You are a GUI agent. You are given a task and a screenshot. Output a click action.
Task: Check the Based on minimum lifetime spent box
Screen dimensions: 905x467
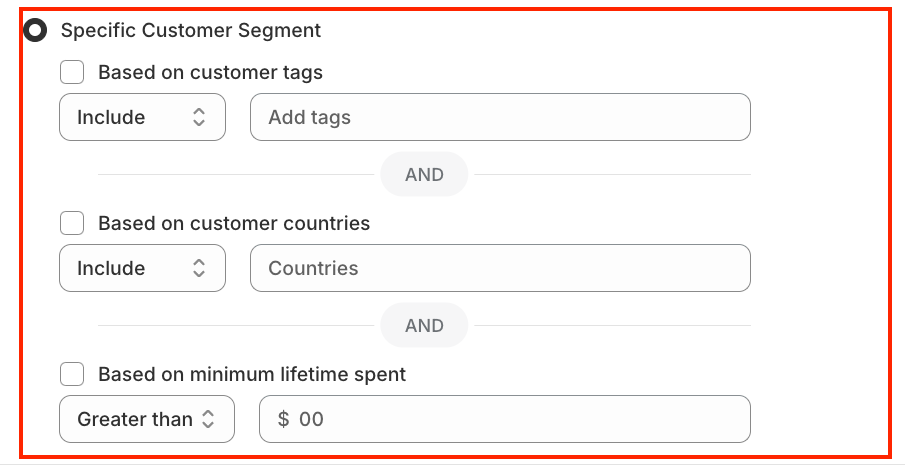(x=72, y=374)
